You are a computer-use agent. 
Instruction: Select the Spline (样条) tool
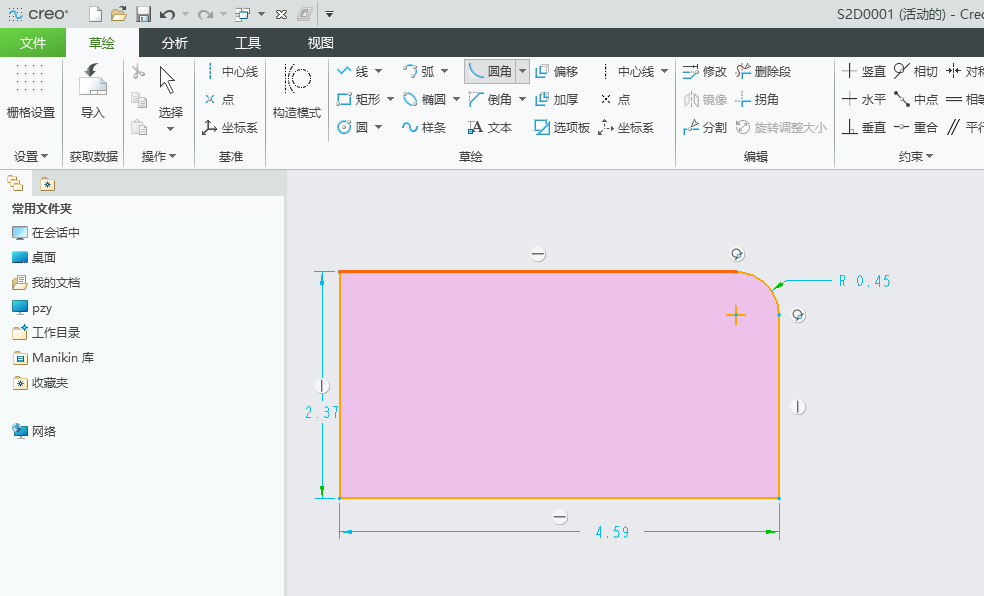click(x=424, y=127)
